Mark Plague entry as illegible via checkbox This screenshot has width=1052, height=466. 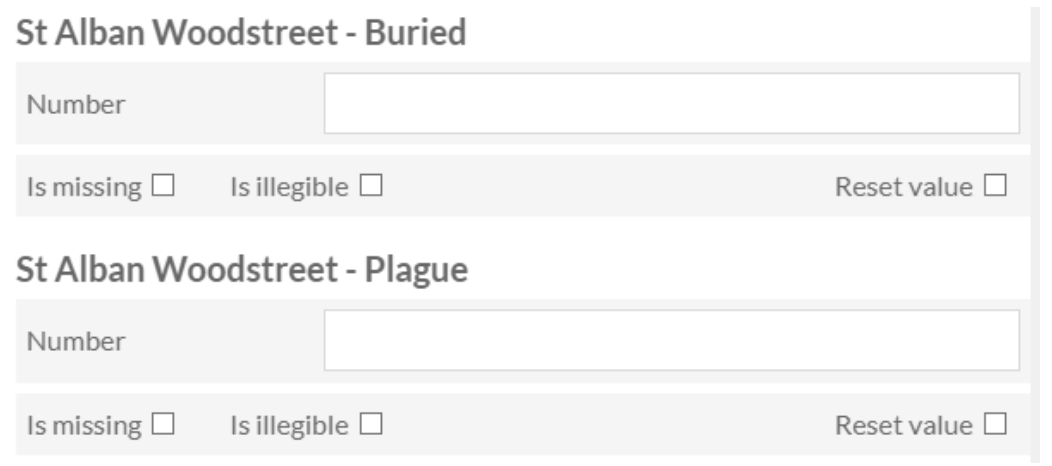[x=371, y=424]
